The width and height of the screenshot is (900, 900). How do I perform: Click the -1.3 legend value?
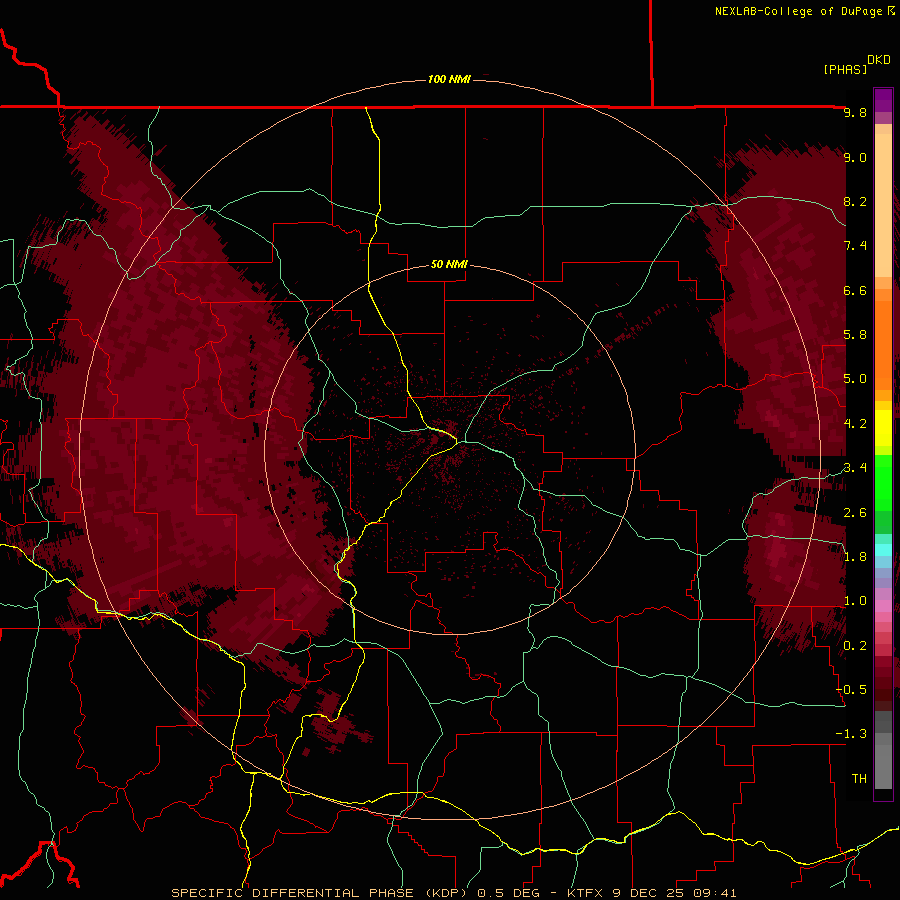(x=851, y=734)
